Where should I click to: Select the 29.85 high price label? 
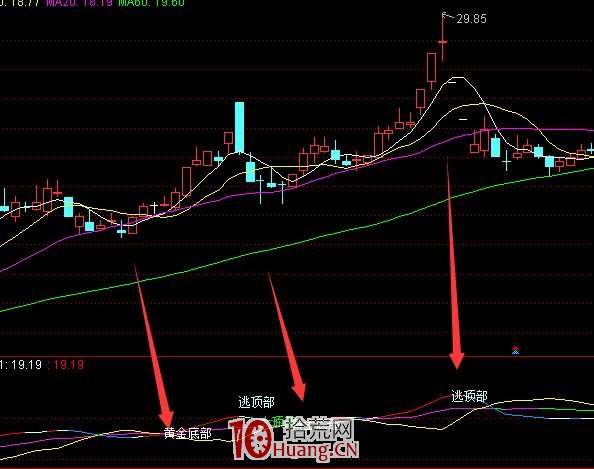(471, 19)
